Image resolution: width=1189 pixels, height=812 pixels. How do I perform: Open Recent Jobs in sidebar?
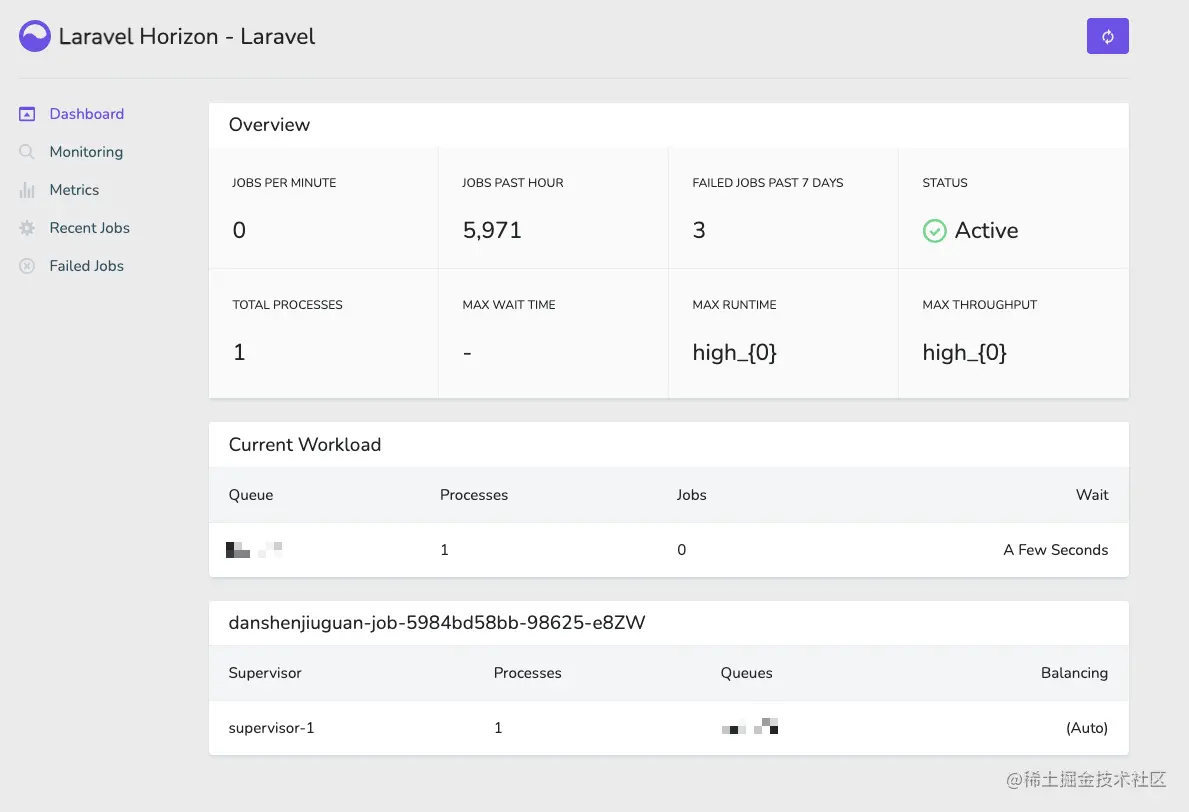click(x=89, y=227)
